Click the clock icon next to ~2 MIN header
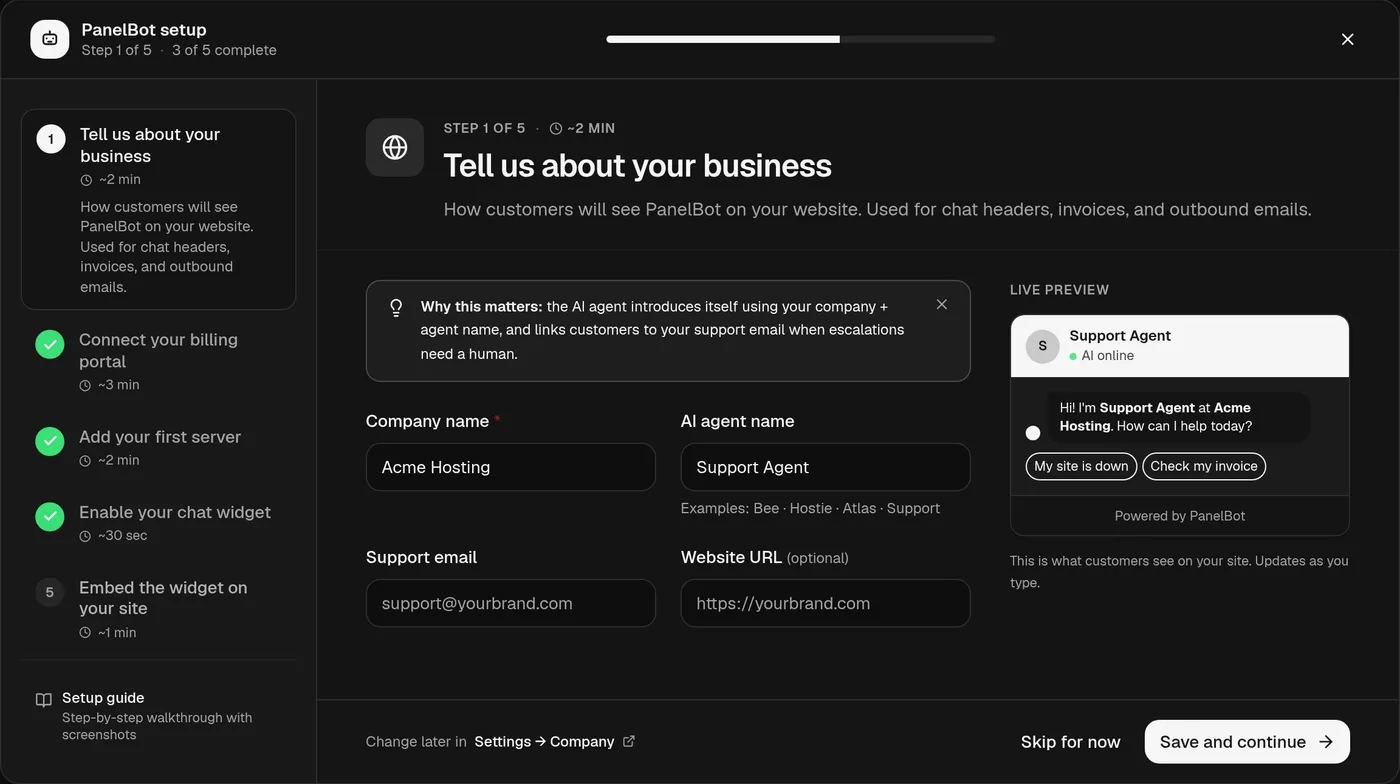 pyautogui.click(x=556, y=129)
